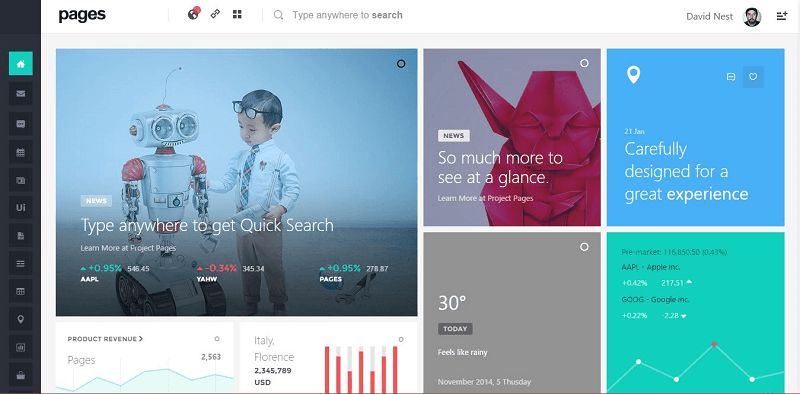800x394 pixels.
Task: Open the briefcase sidebar icon
Action: coord(20,375)
